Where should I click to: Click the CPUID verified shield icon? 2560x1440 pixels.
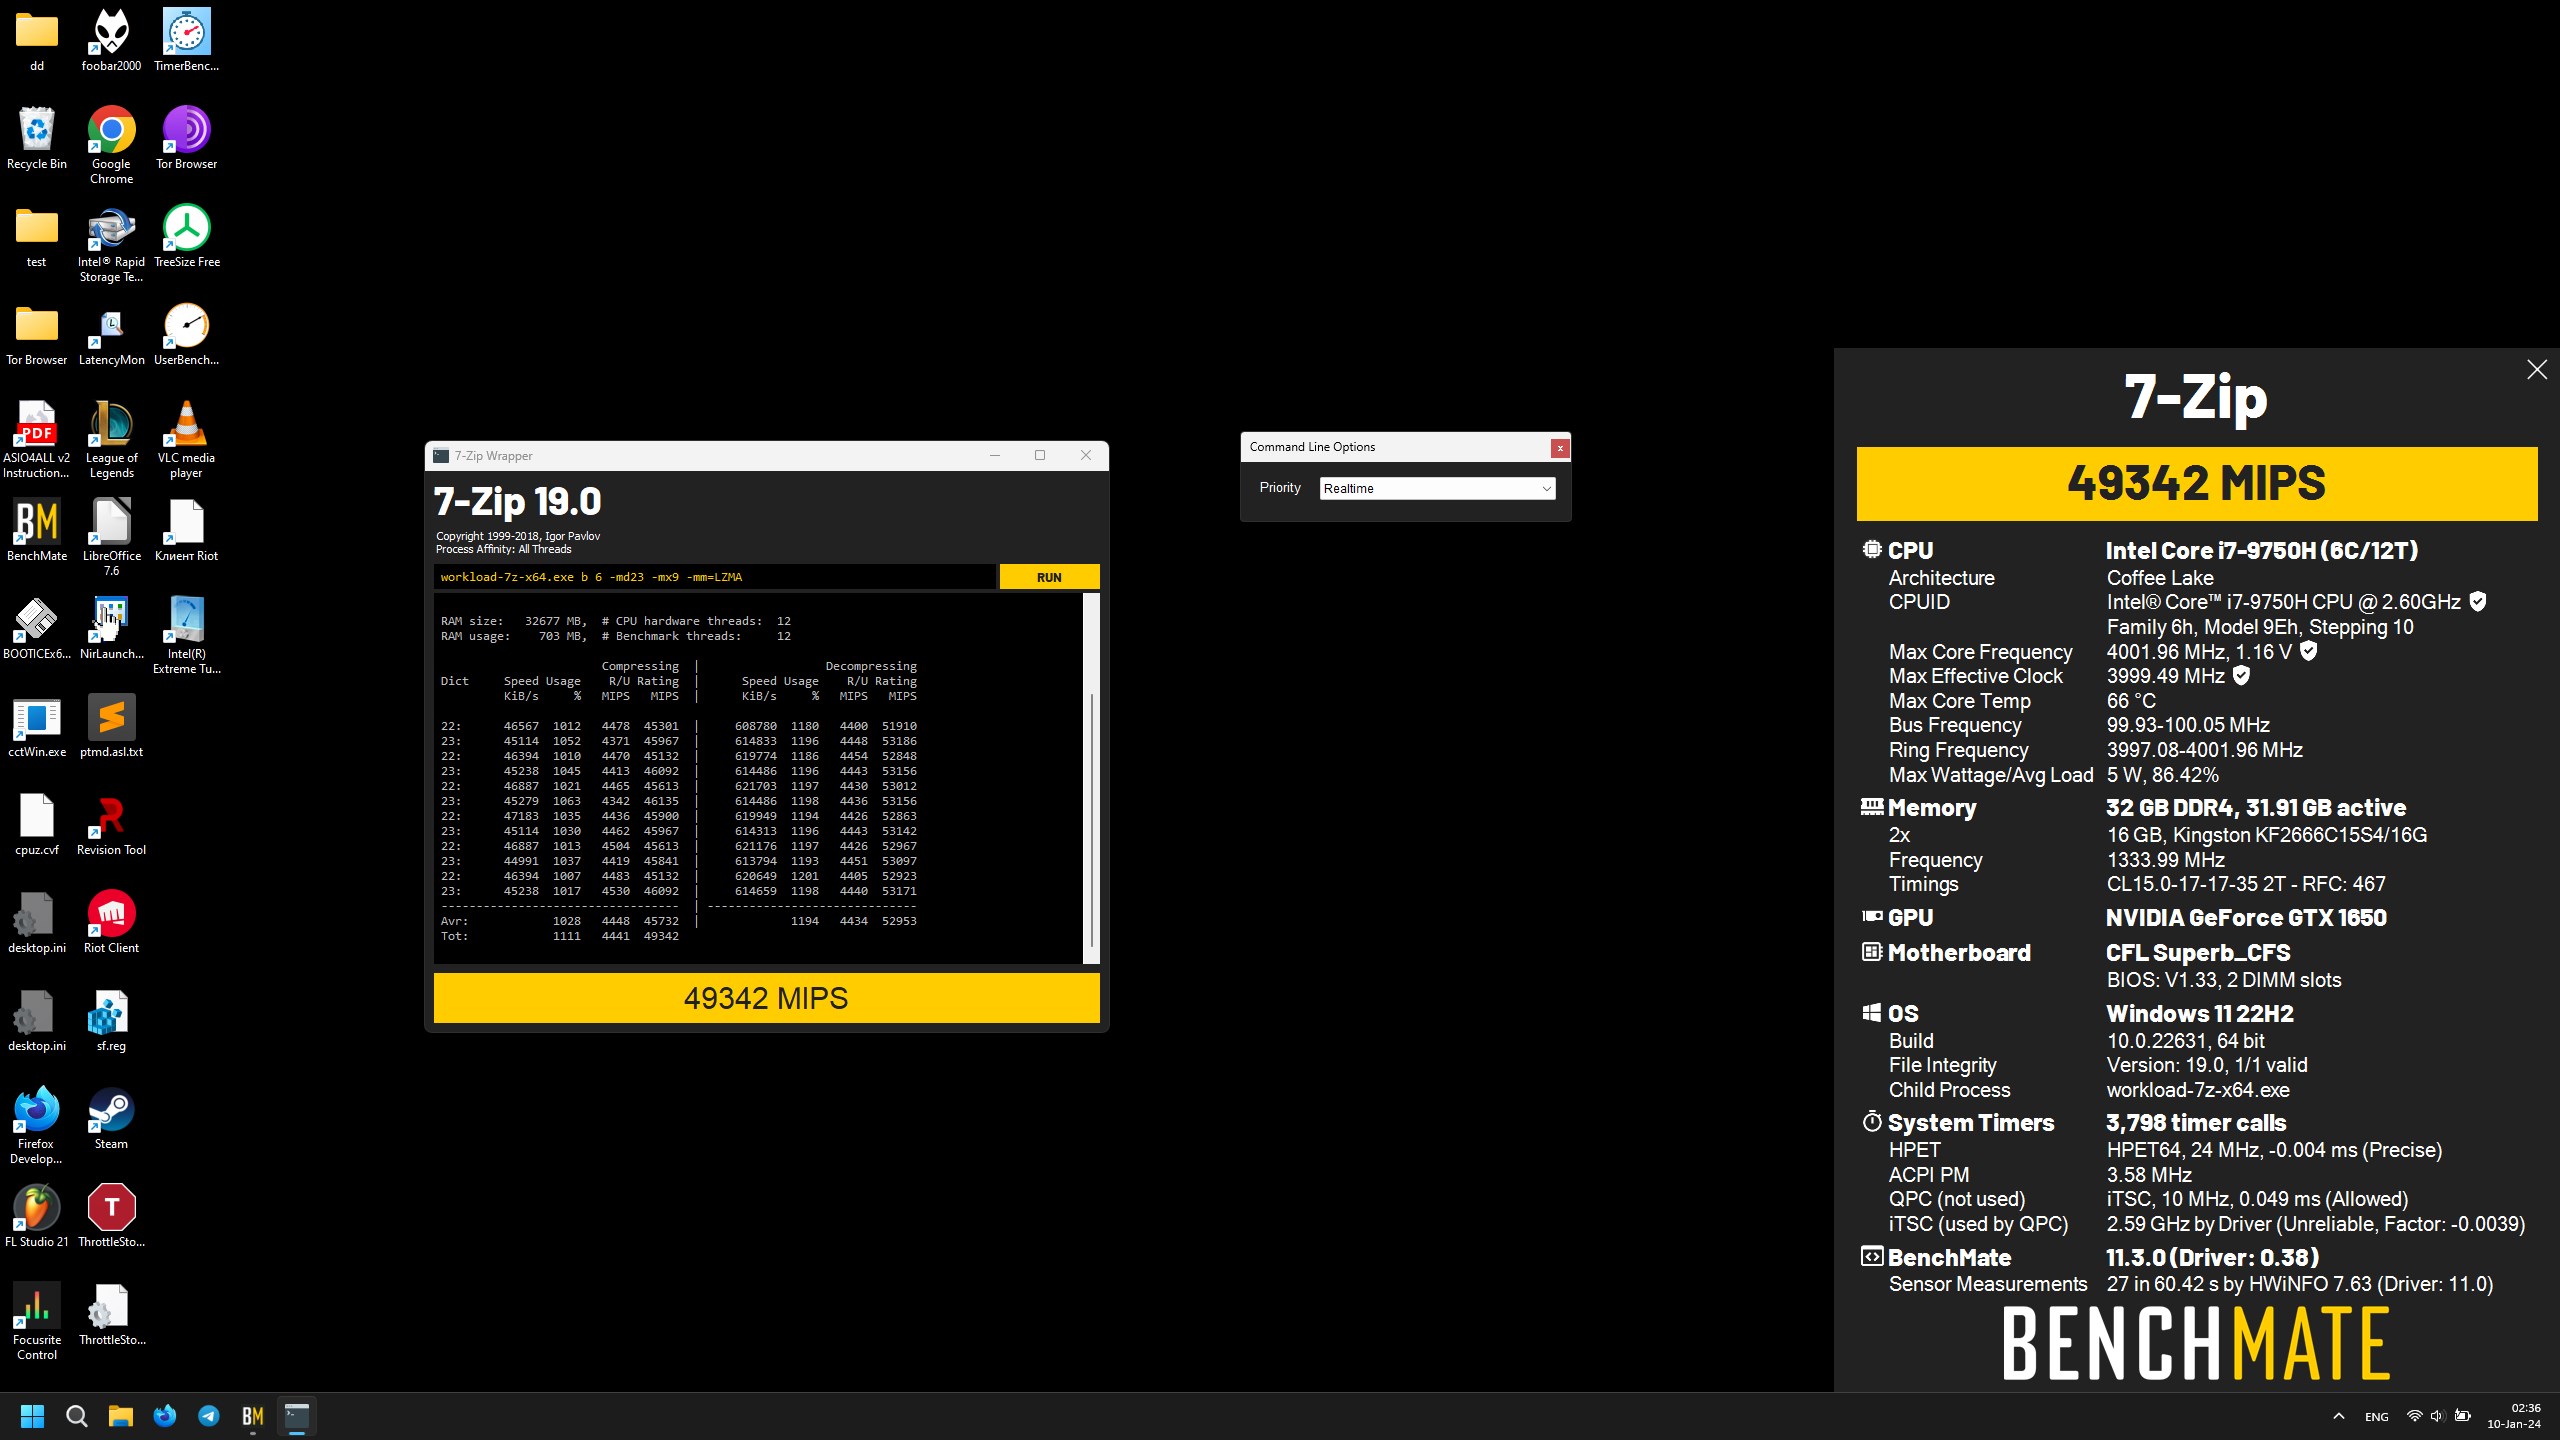(x=2478, y=601)
